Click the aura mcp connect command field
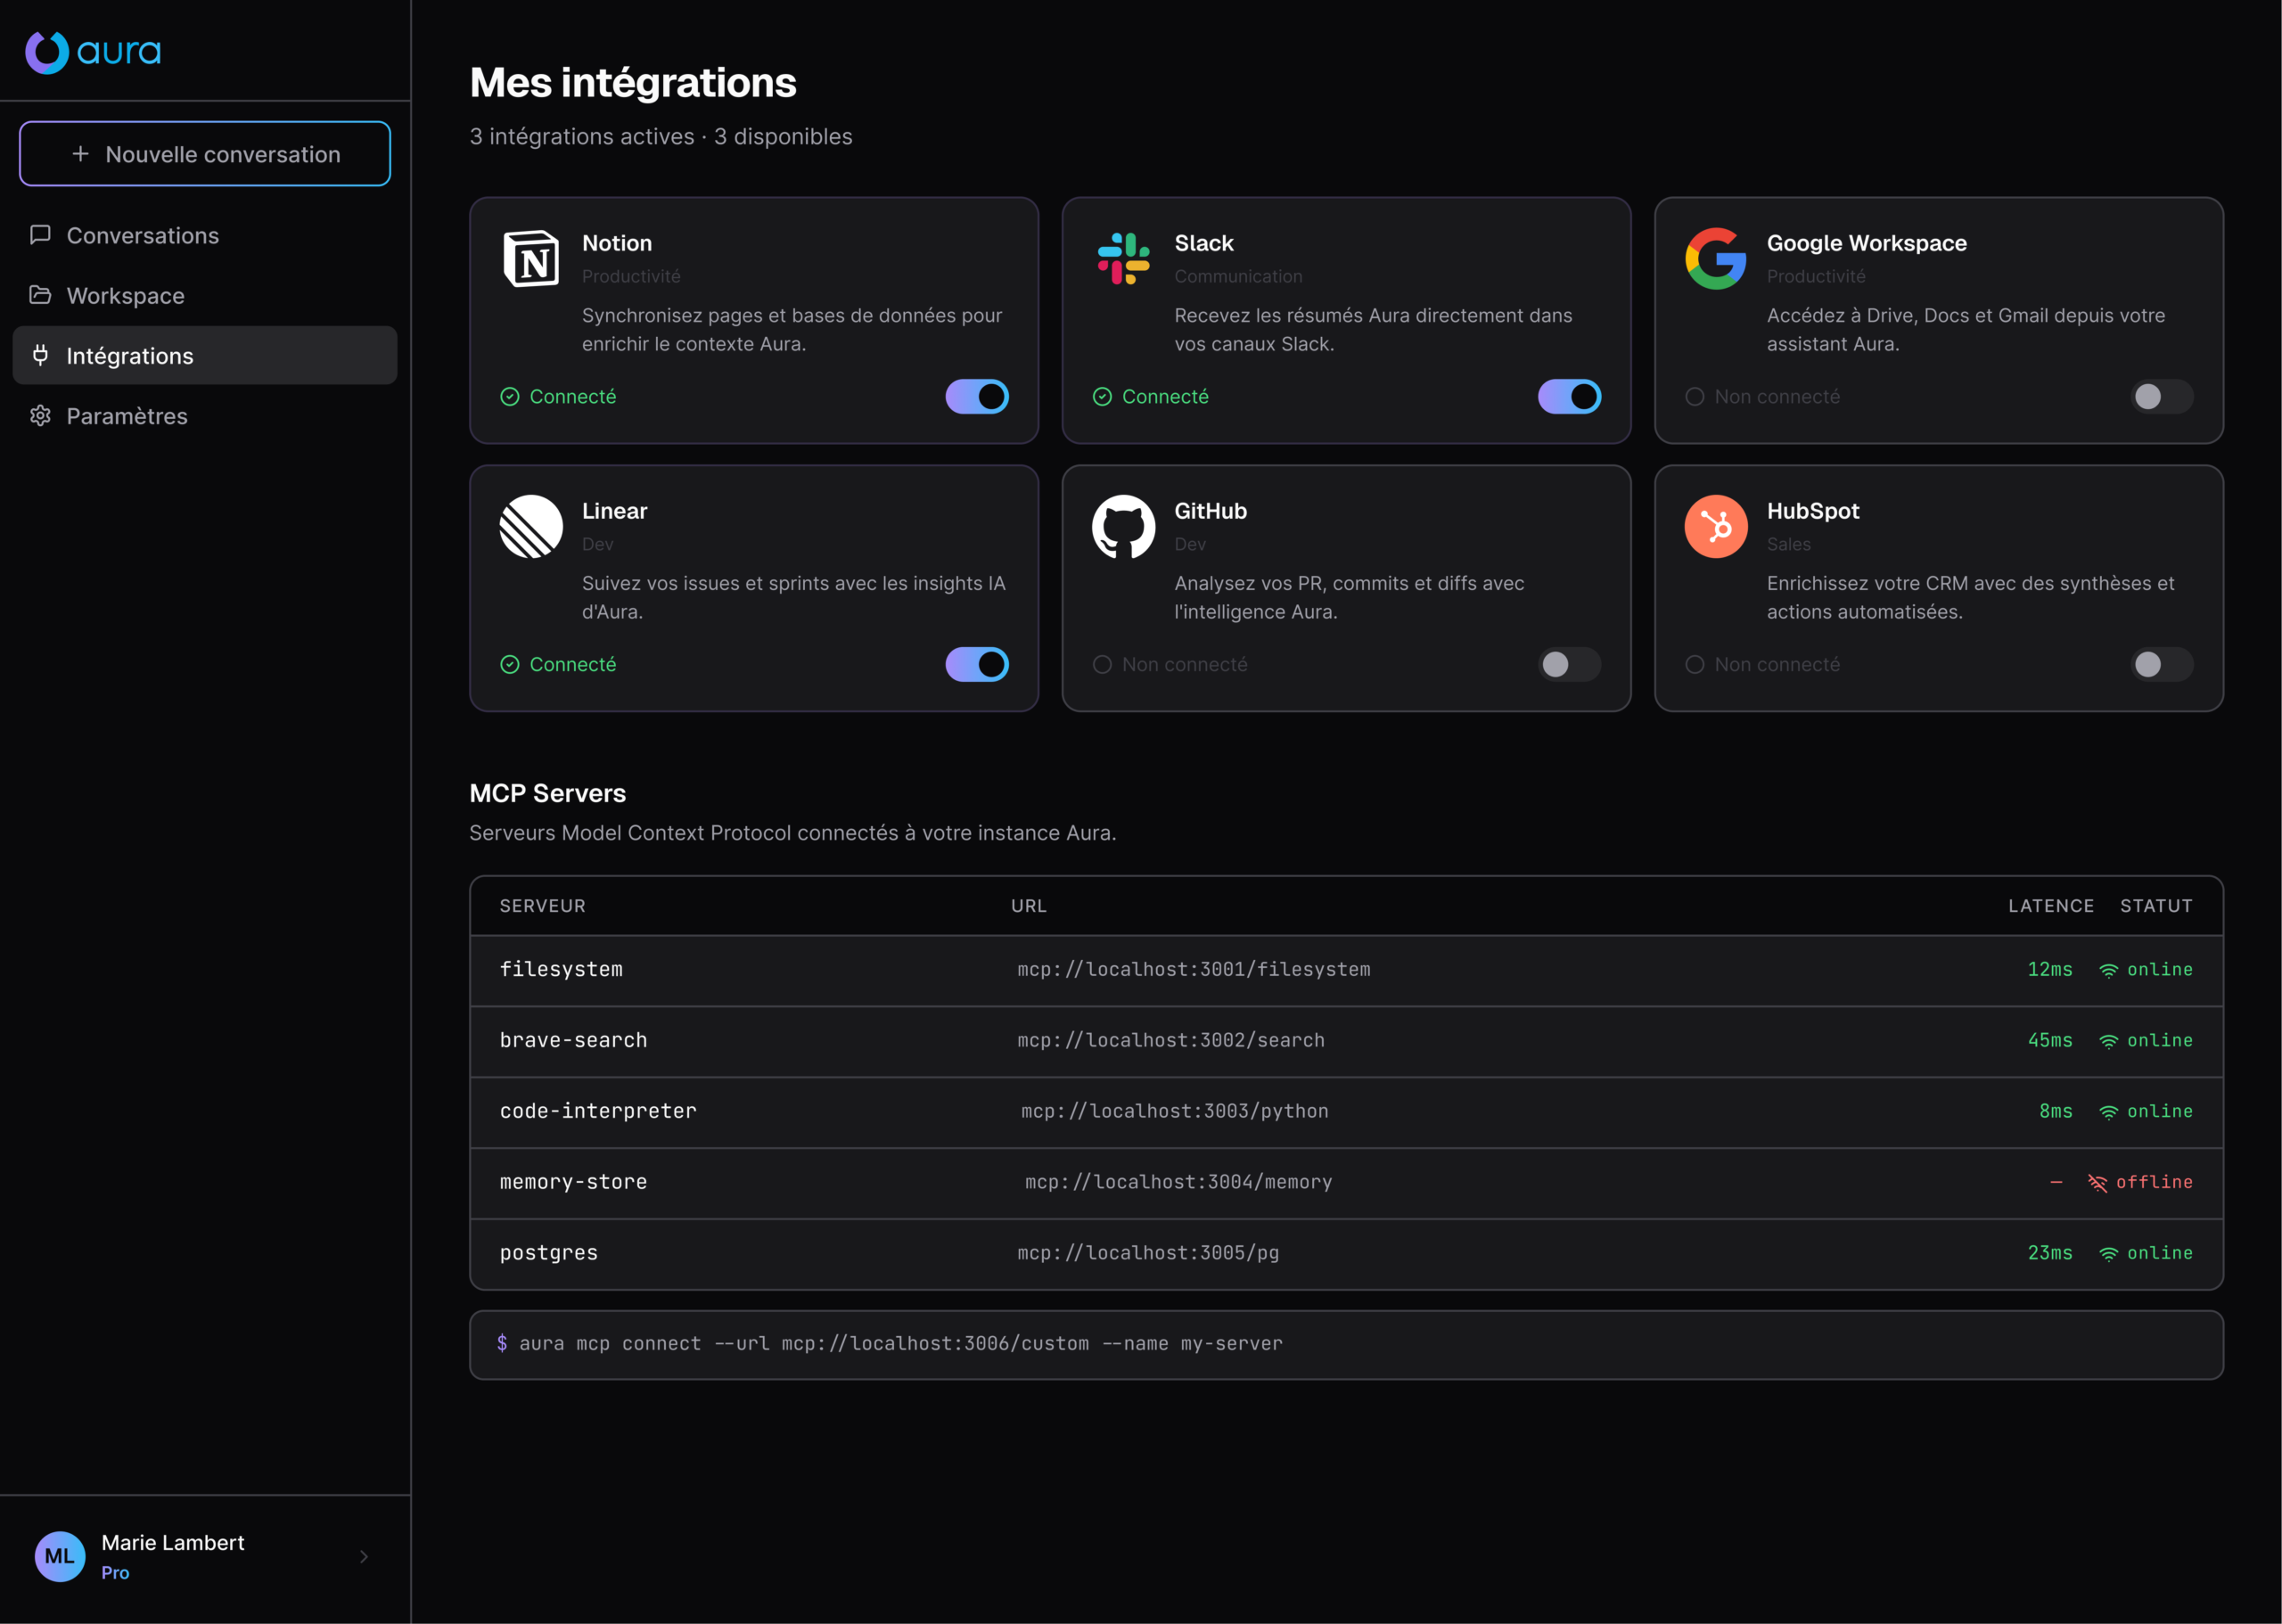This screenshot has width=2282, height=1624. click(x=1346, y=1345)
